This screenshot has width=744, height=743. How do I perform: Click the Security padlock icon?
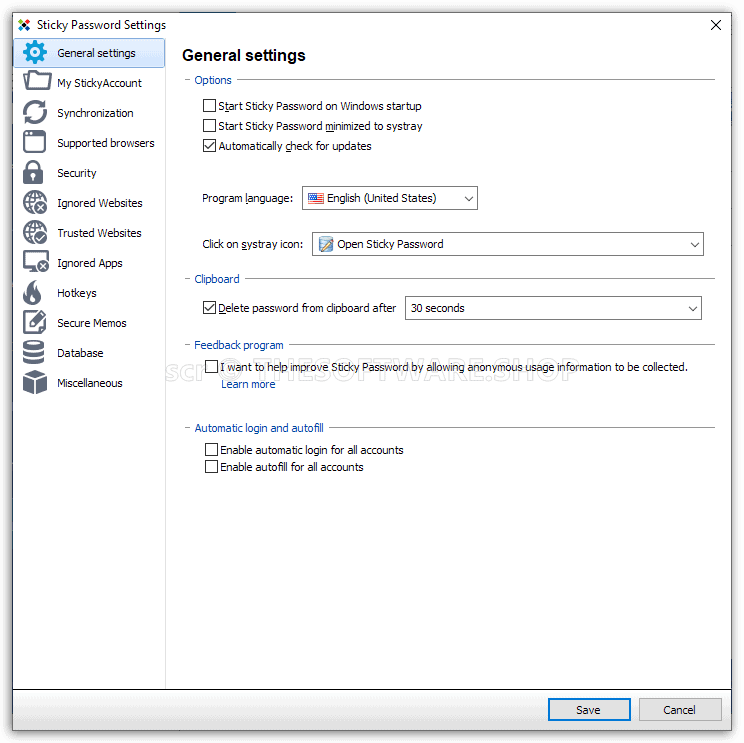(33, 172)
